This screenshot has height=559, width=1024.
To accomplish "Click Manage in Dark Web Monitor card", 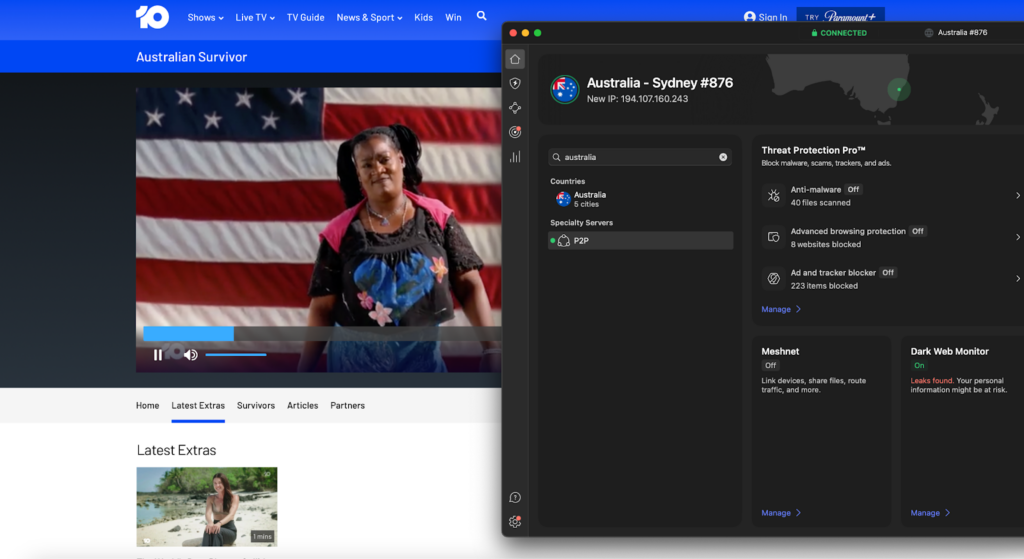I will [x=930, y=513].
